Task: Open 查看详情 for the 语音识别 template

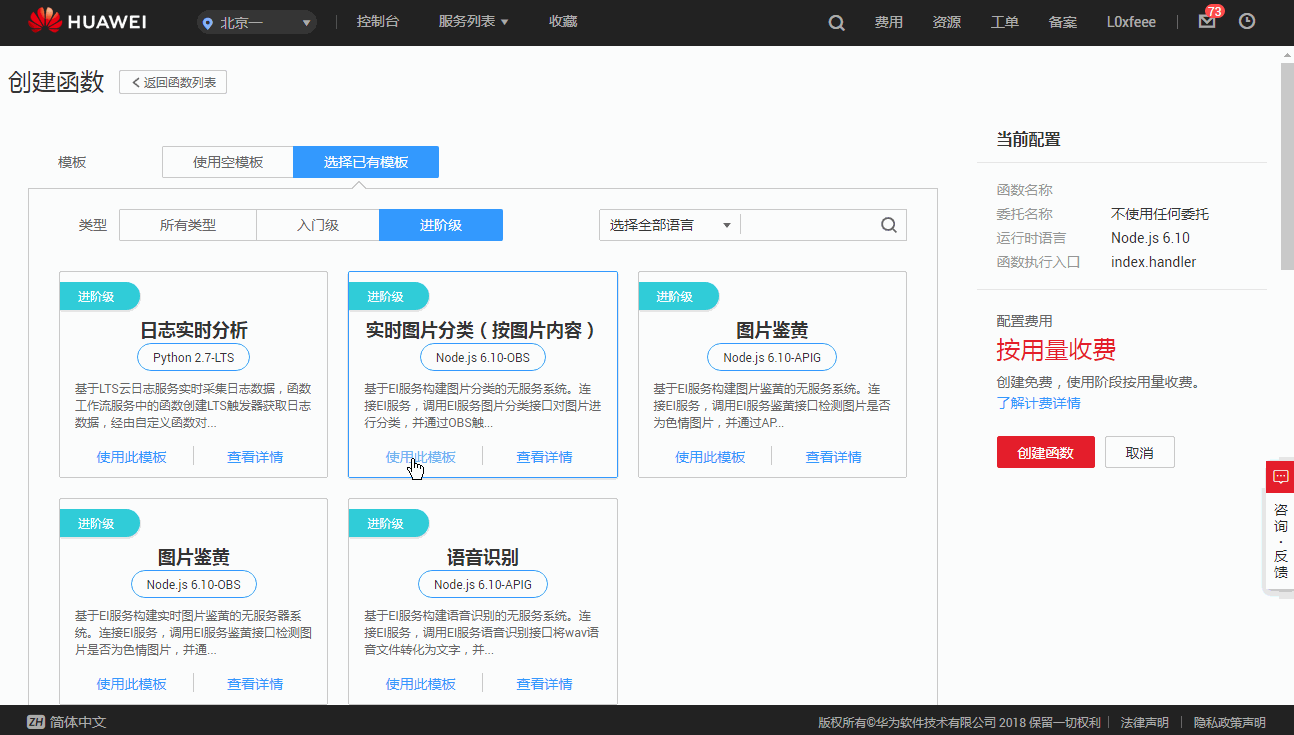Action: 544,684
